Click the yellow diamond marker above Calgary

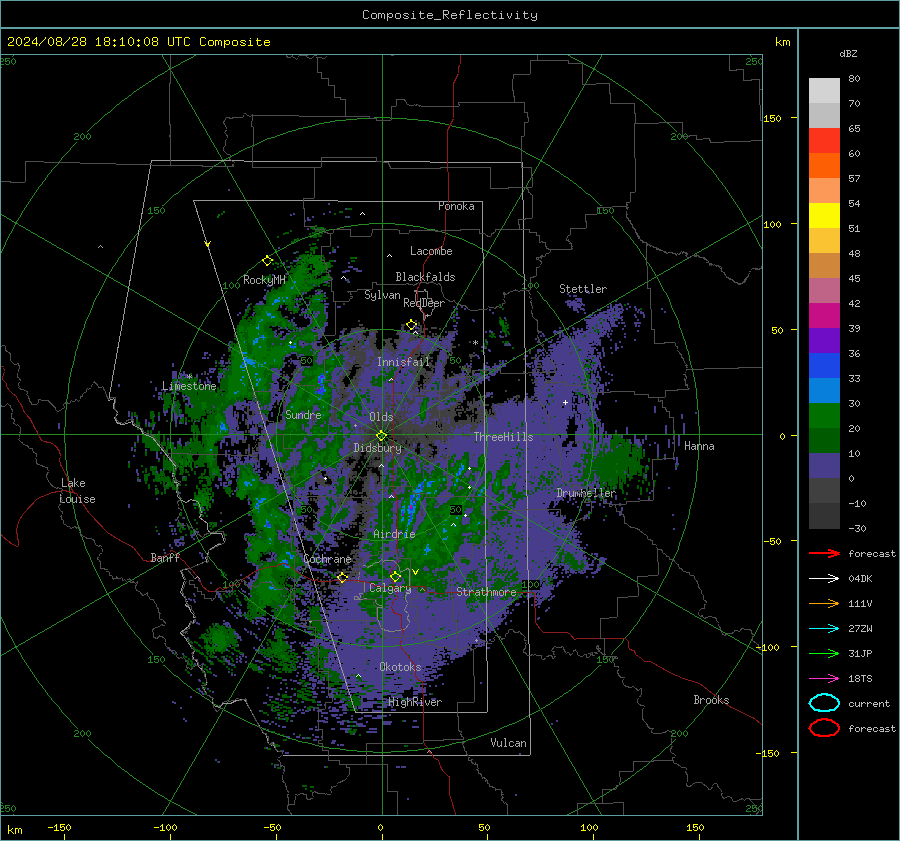(x=395, y=576)
